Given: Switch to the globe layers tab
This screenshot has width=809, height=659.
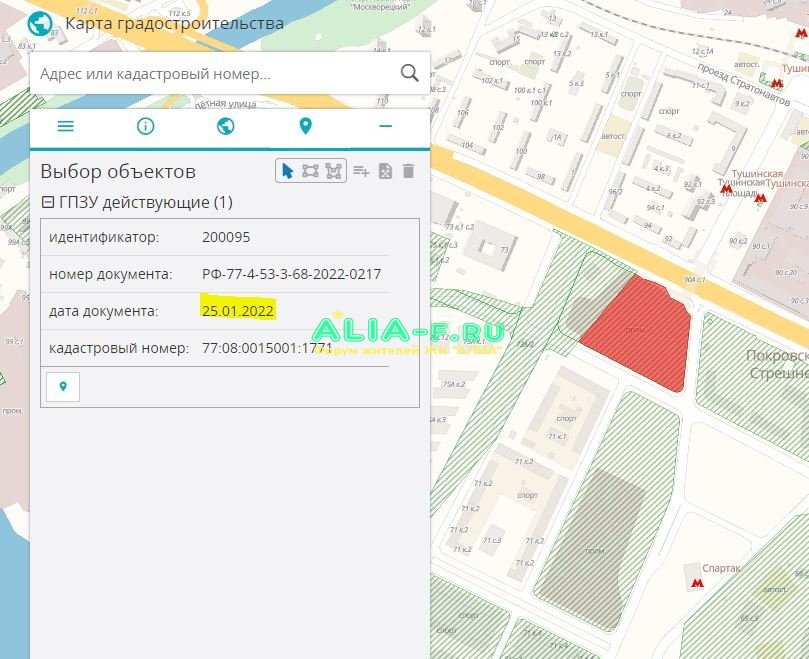Looking at the screenshot, I should [225, 126].
